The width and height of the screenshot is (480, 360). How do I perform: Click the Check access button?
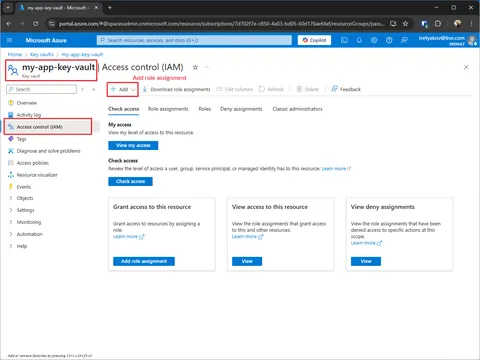(130, 181)
